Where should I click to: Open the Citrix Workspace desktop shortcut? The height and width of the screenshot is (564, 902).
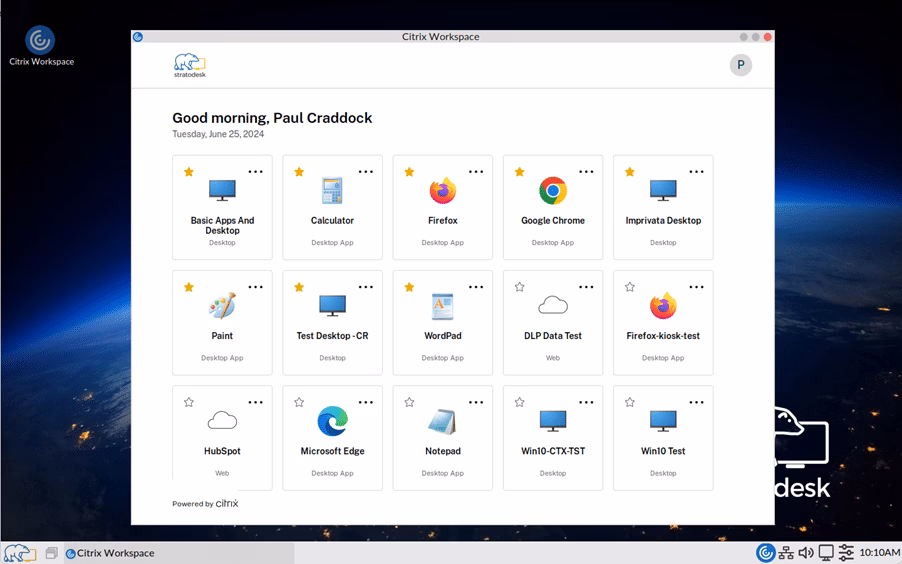coord(40,45)
